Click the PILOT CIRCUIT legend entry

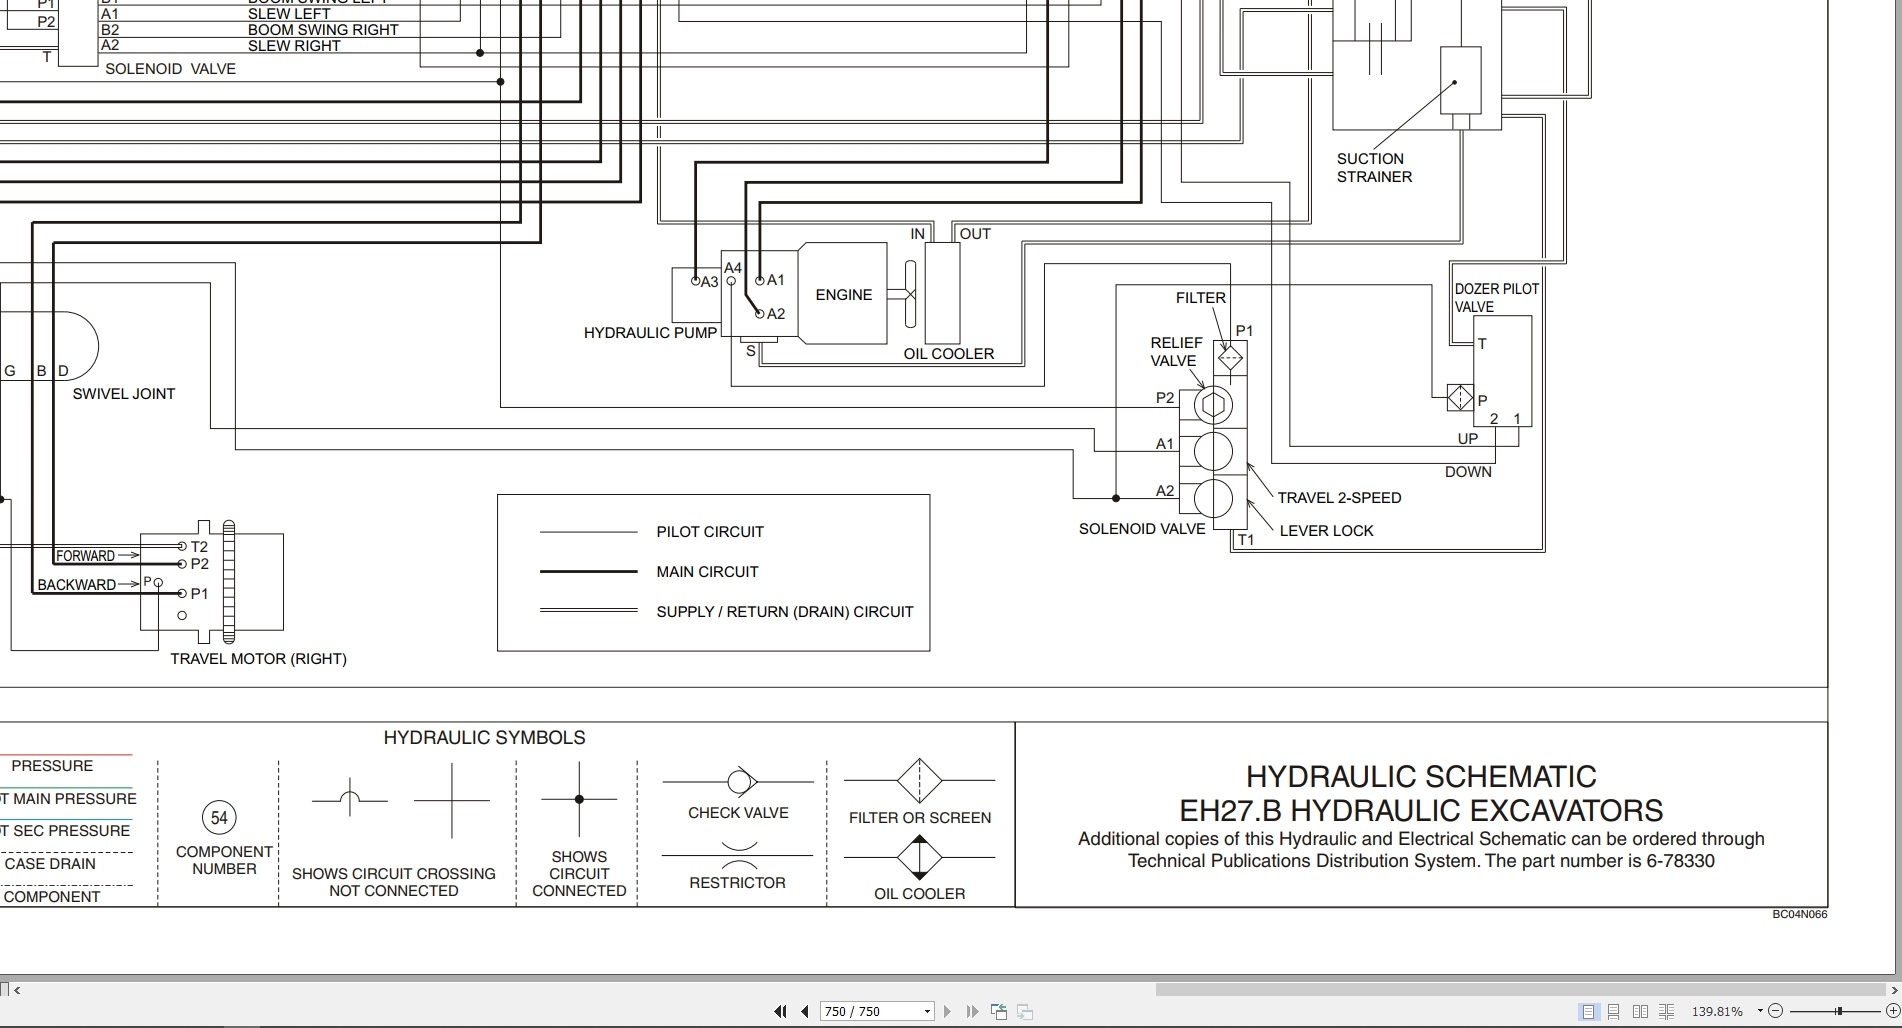click(x=710, y=532)
